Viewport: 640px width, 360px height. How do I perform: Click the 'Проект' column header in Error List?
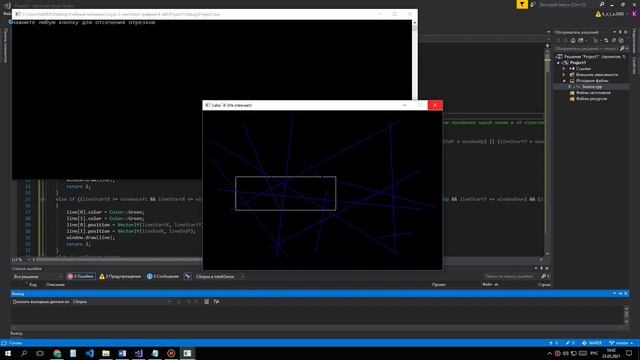click(x=439, y=284)
